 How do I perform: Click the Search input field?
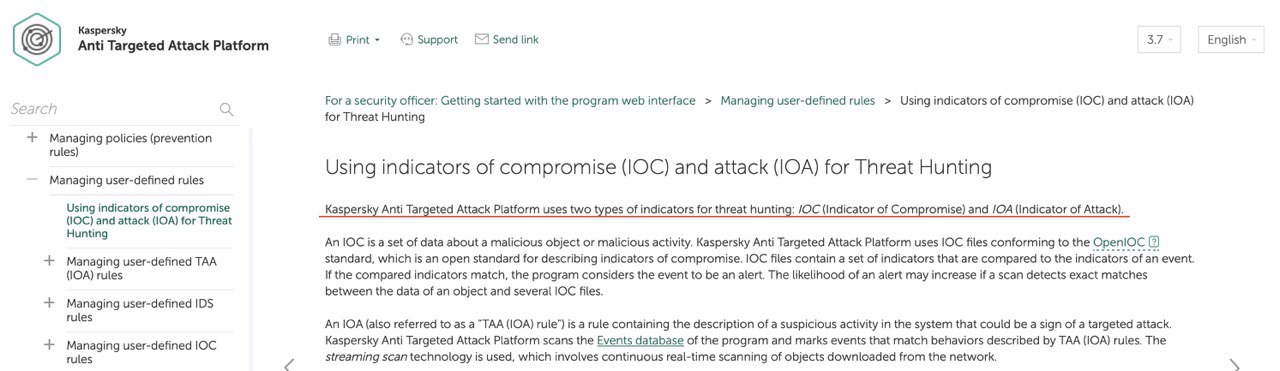[x=110, y=109]
